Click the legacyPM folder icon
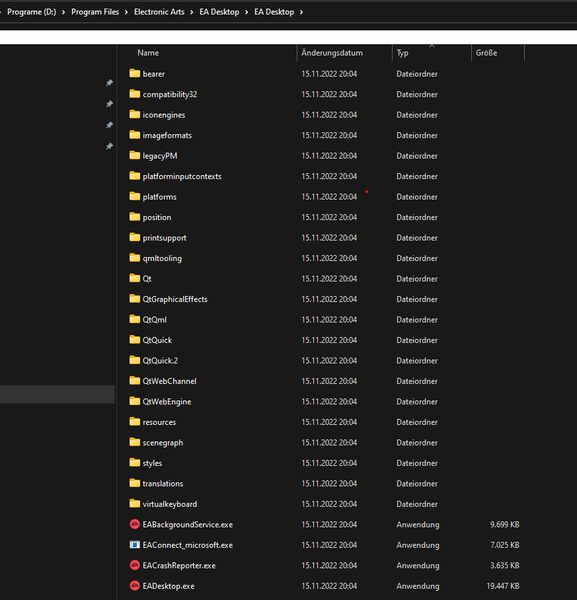This screenshot has width=577, height=600. [x=134, y=155]
